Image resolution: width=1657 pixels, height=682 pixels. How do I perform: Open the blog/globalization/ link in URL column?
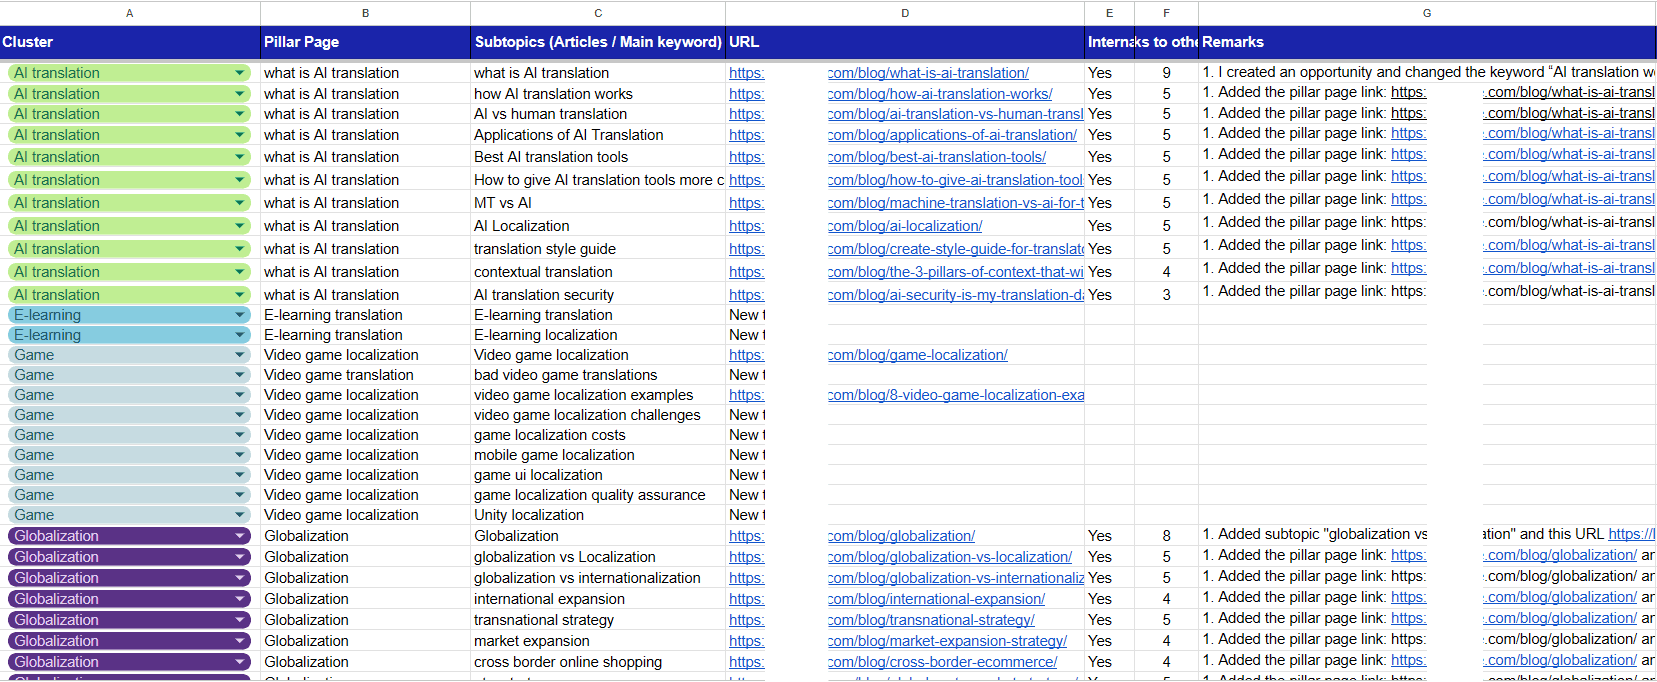[x=901, y=536]
